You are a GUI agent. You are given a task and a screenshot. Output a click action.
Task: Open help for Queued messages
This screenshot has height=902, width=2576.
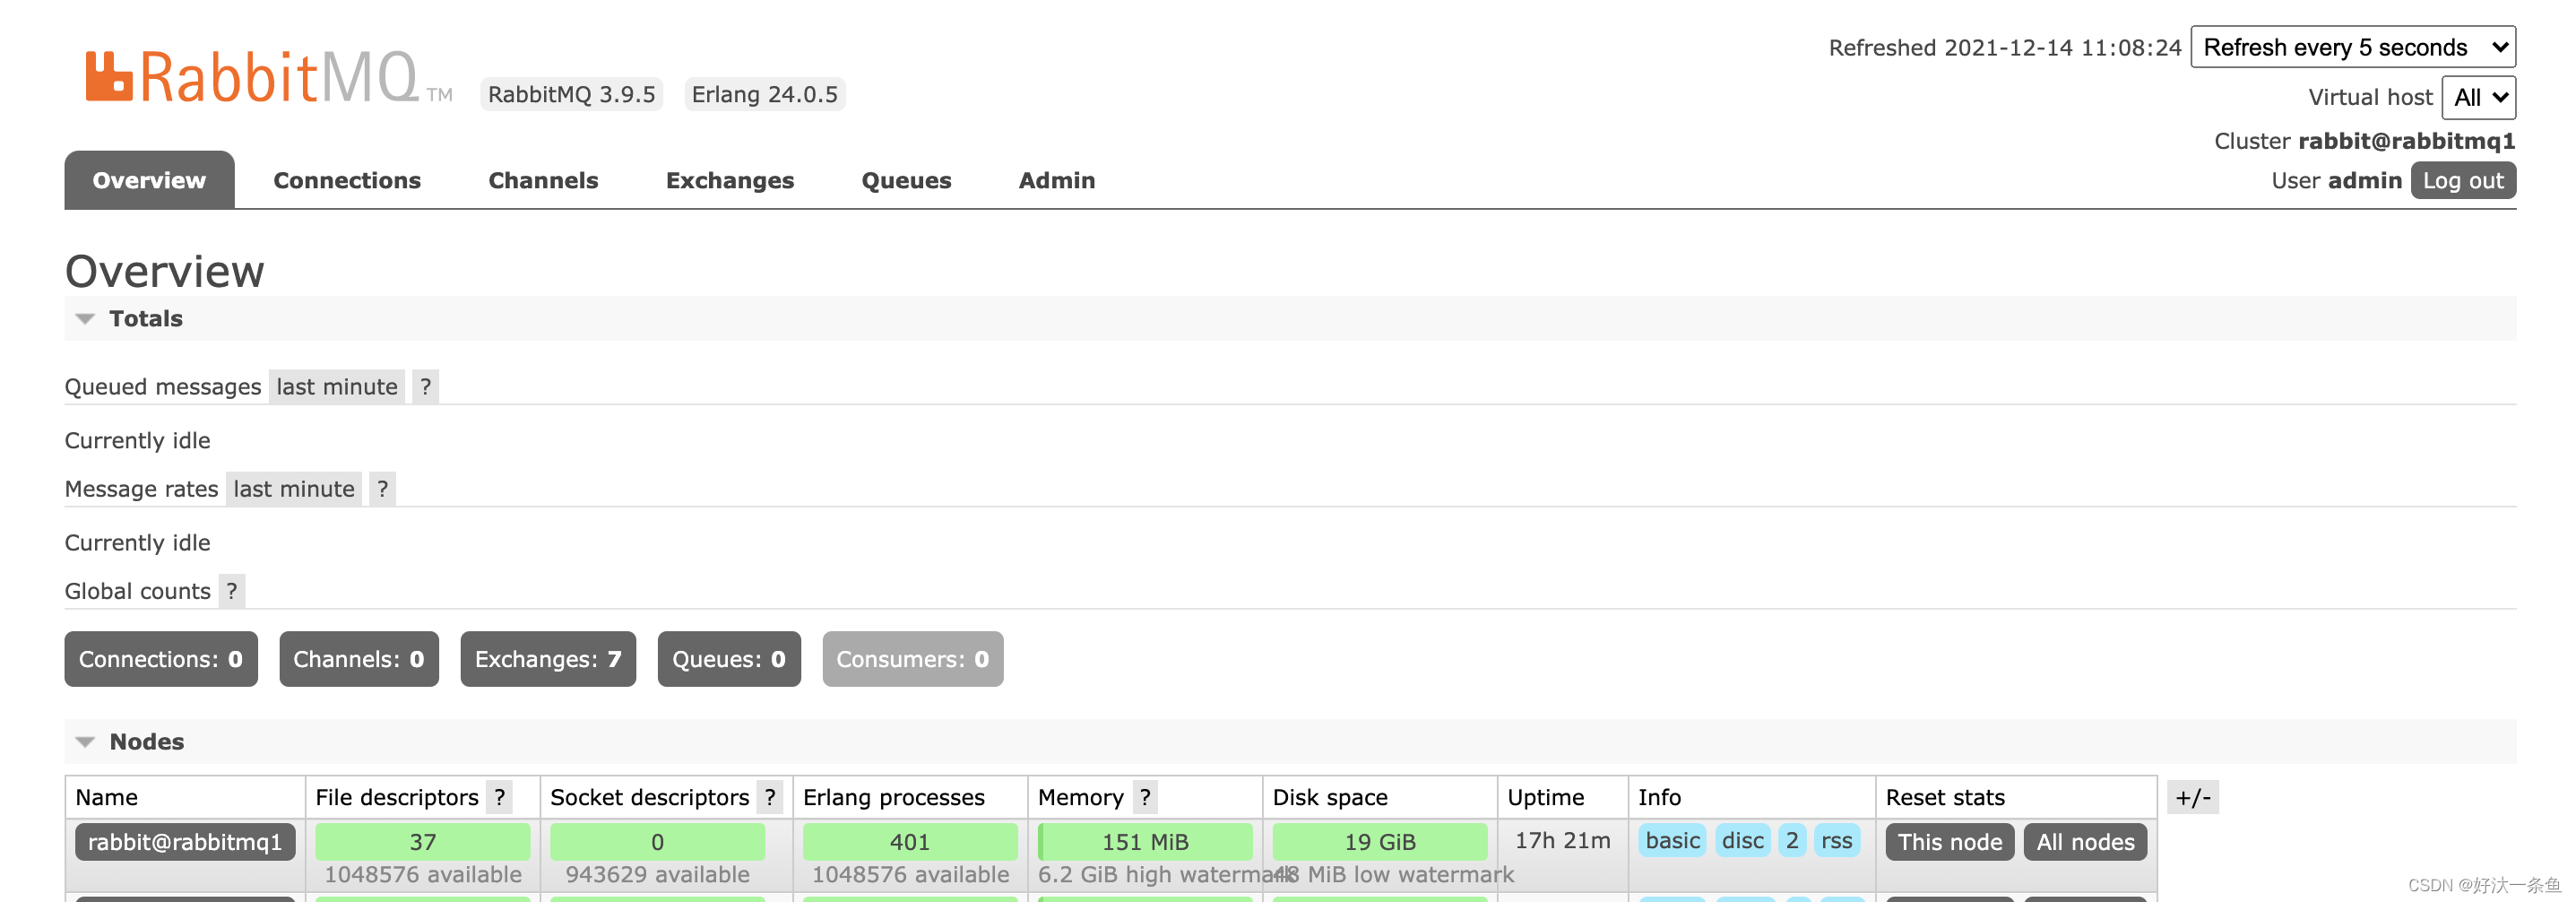click(x=425, y=386)
